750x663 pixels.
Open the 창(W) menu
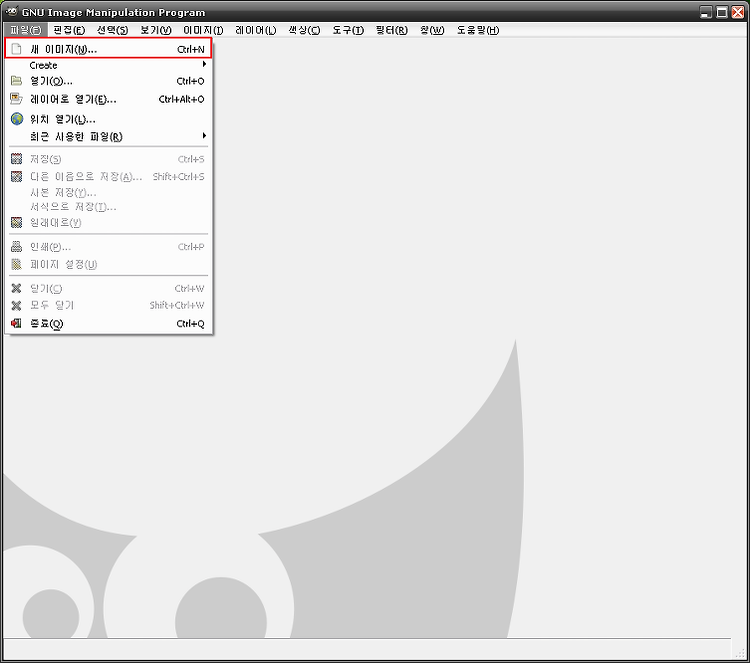[432, 30]
